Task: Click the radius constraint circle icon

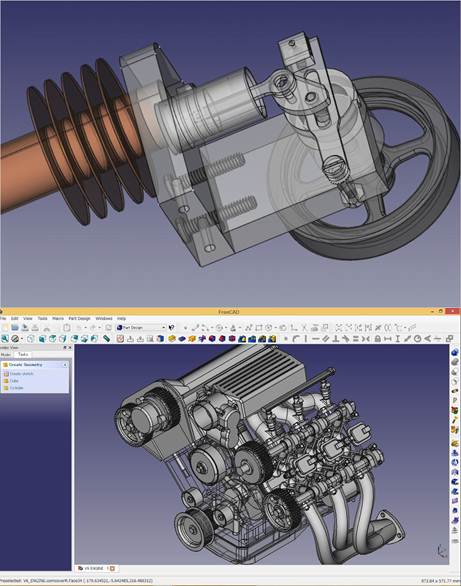Action: 417,339
